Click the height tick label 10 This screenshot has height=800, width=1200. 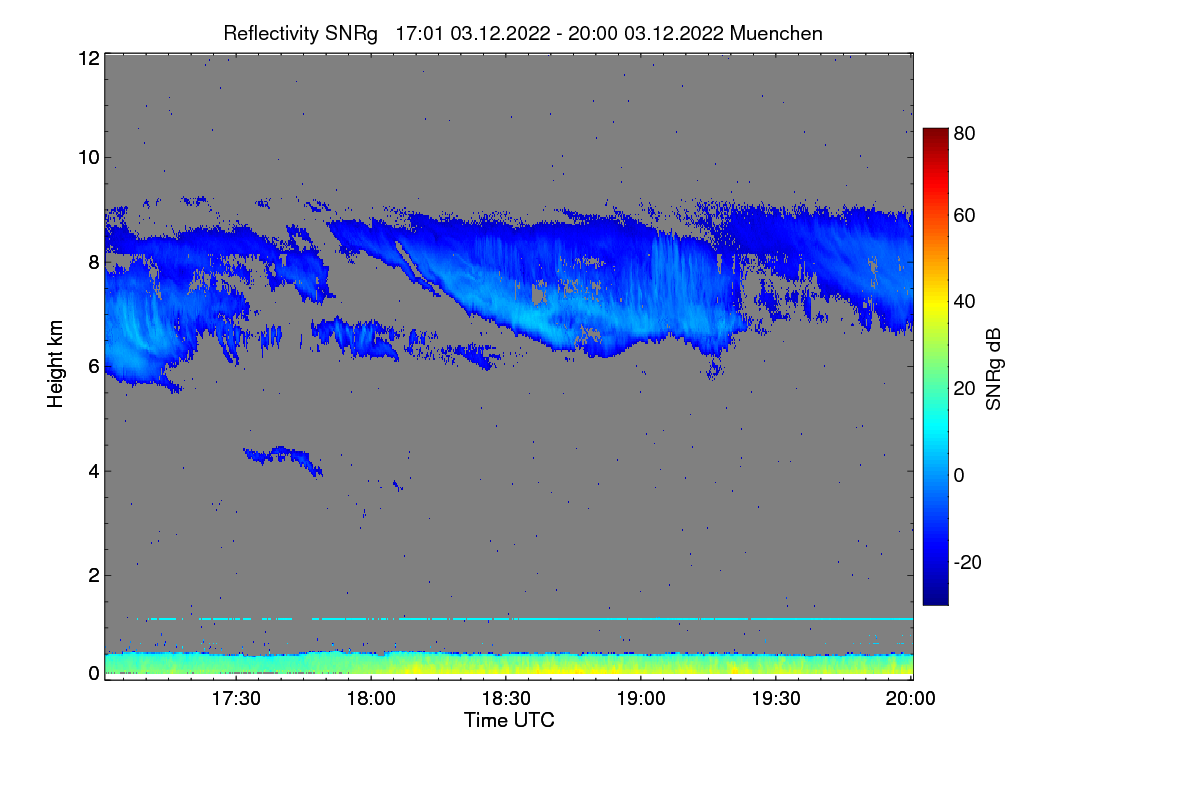[x=88, y=157]
